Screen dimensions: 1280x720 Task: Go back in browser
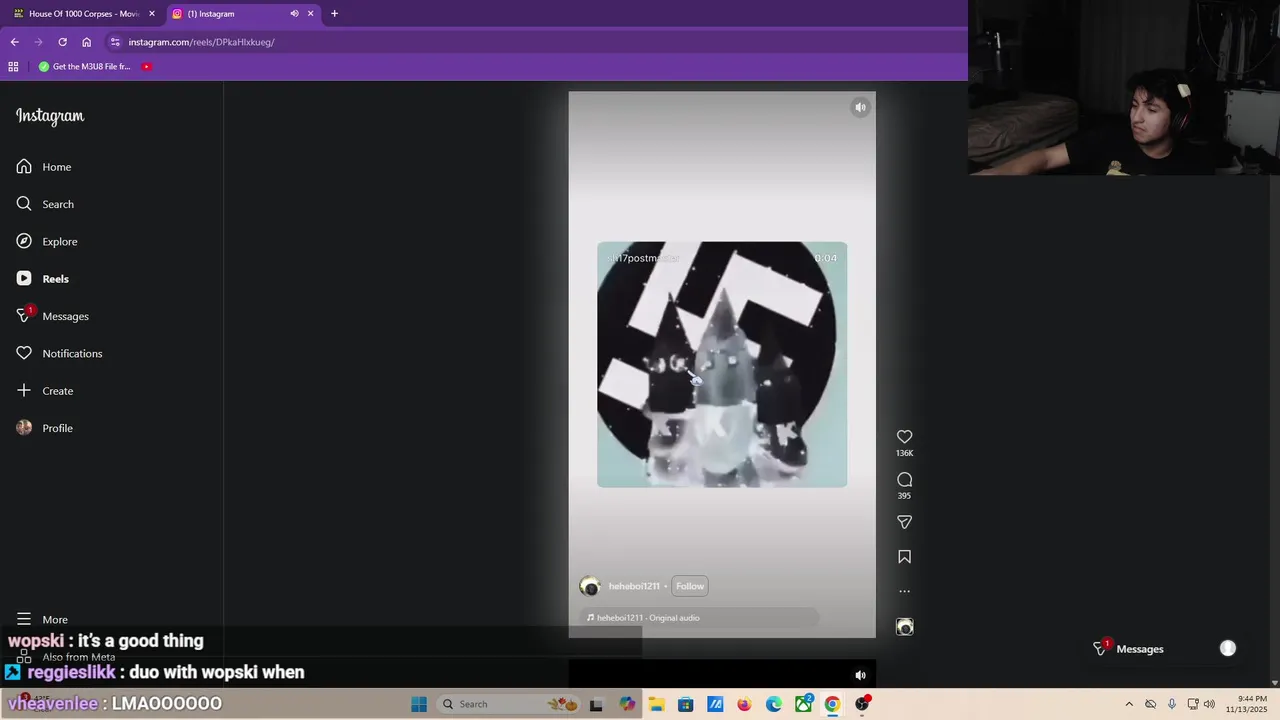14,42
